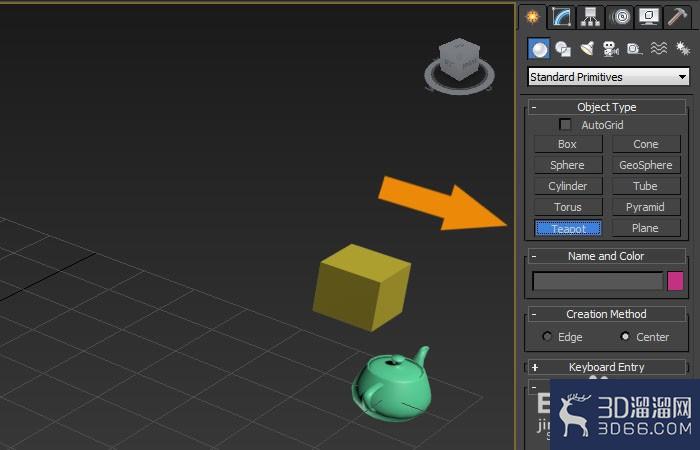Open the Hierarchy panel tab
This screenshot has height=450, width=700.
[590, 17]
